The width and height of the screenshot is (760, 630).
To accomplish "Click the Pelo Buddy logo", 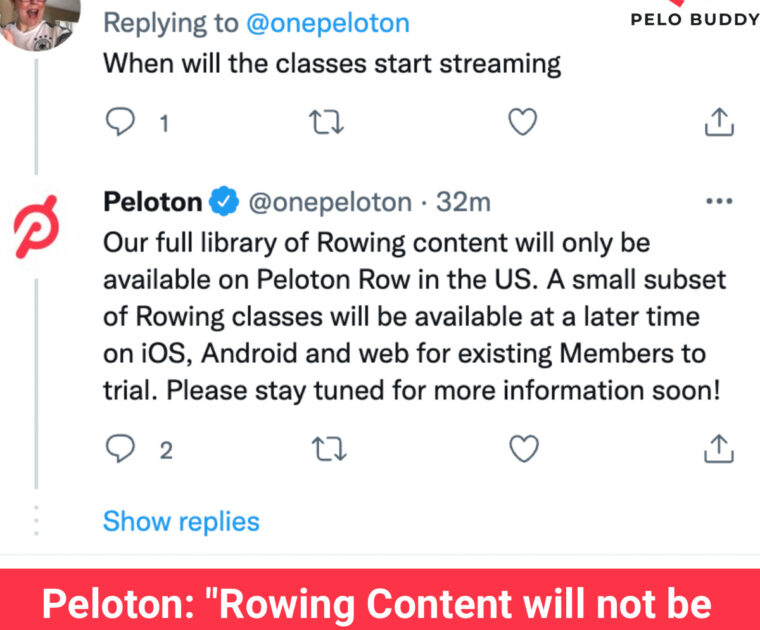I will (x=694, y=16).
